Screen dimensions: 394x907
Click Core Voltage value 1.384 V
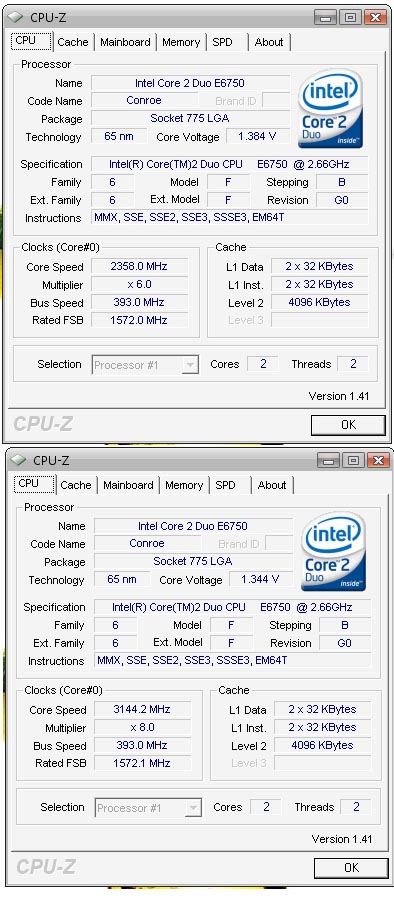point(257,137)
